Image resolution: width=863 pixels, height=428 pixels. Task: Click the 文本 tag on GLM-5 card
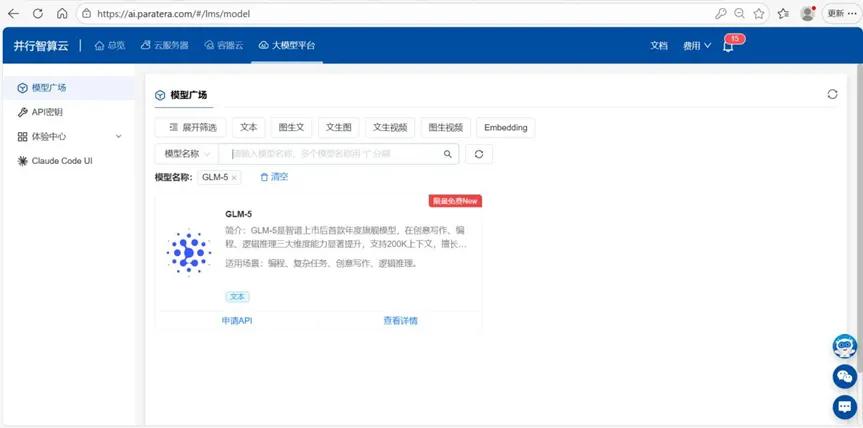coord(237,297)
